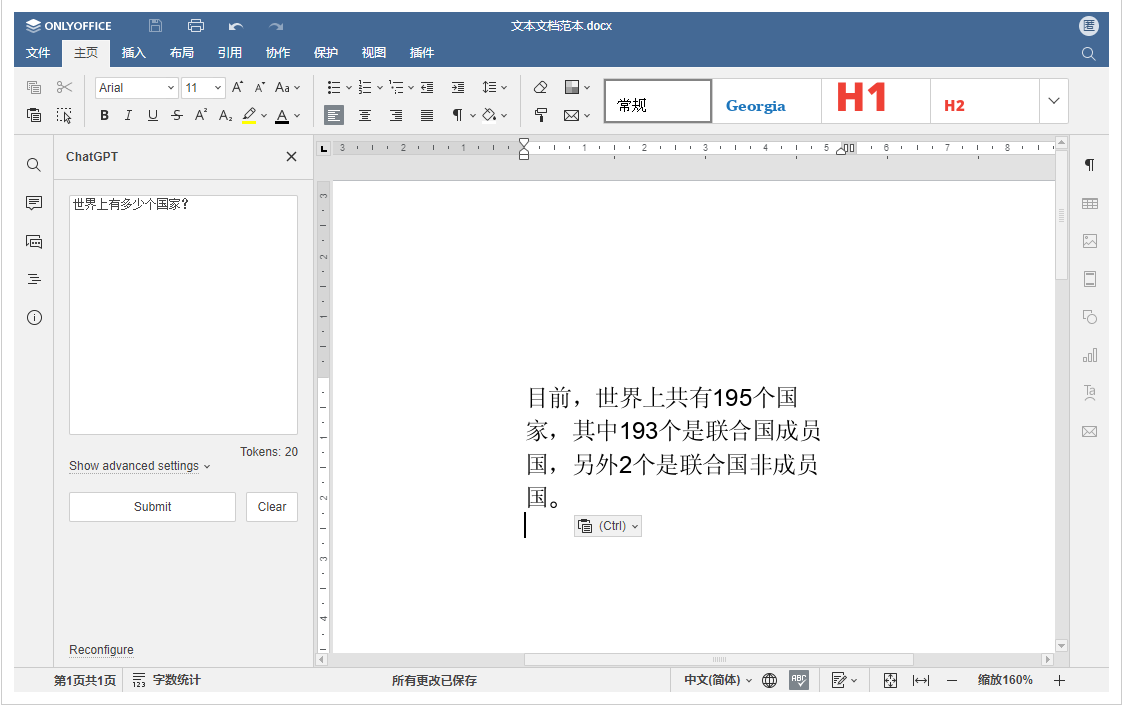Expand the Show advanced settings options
1125x709 pixels.
[x=133, y=466]
